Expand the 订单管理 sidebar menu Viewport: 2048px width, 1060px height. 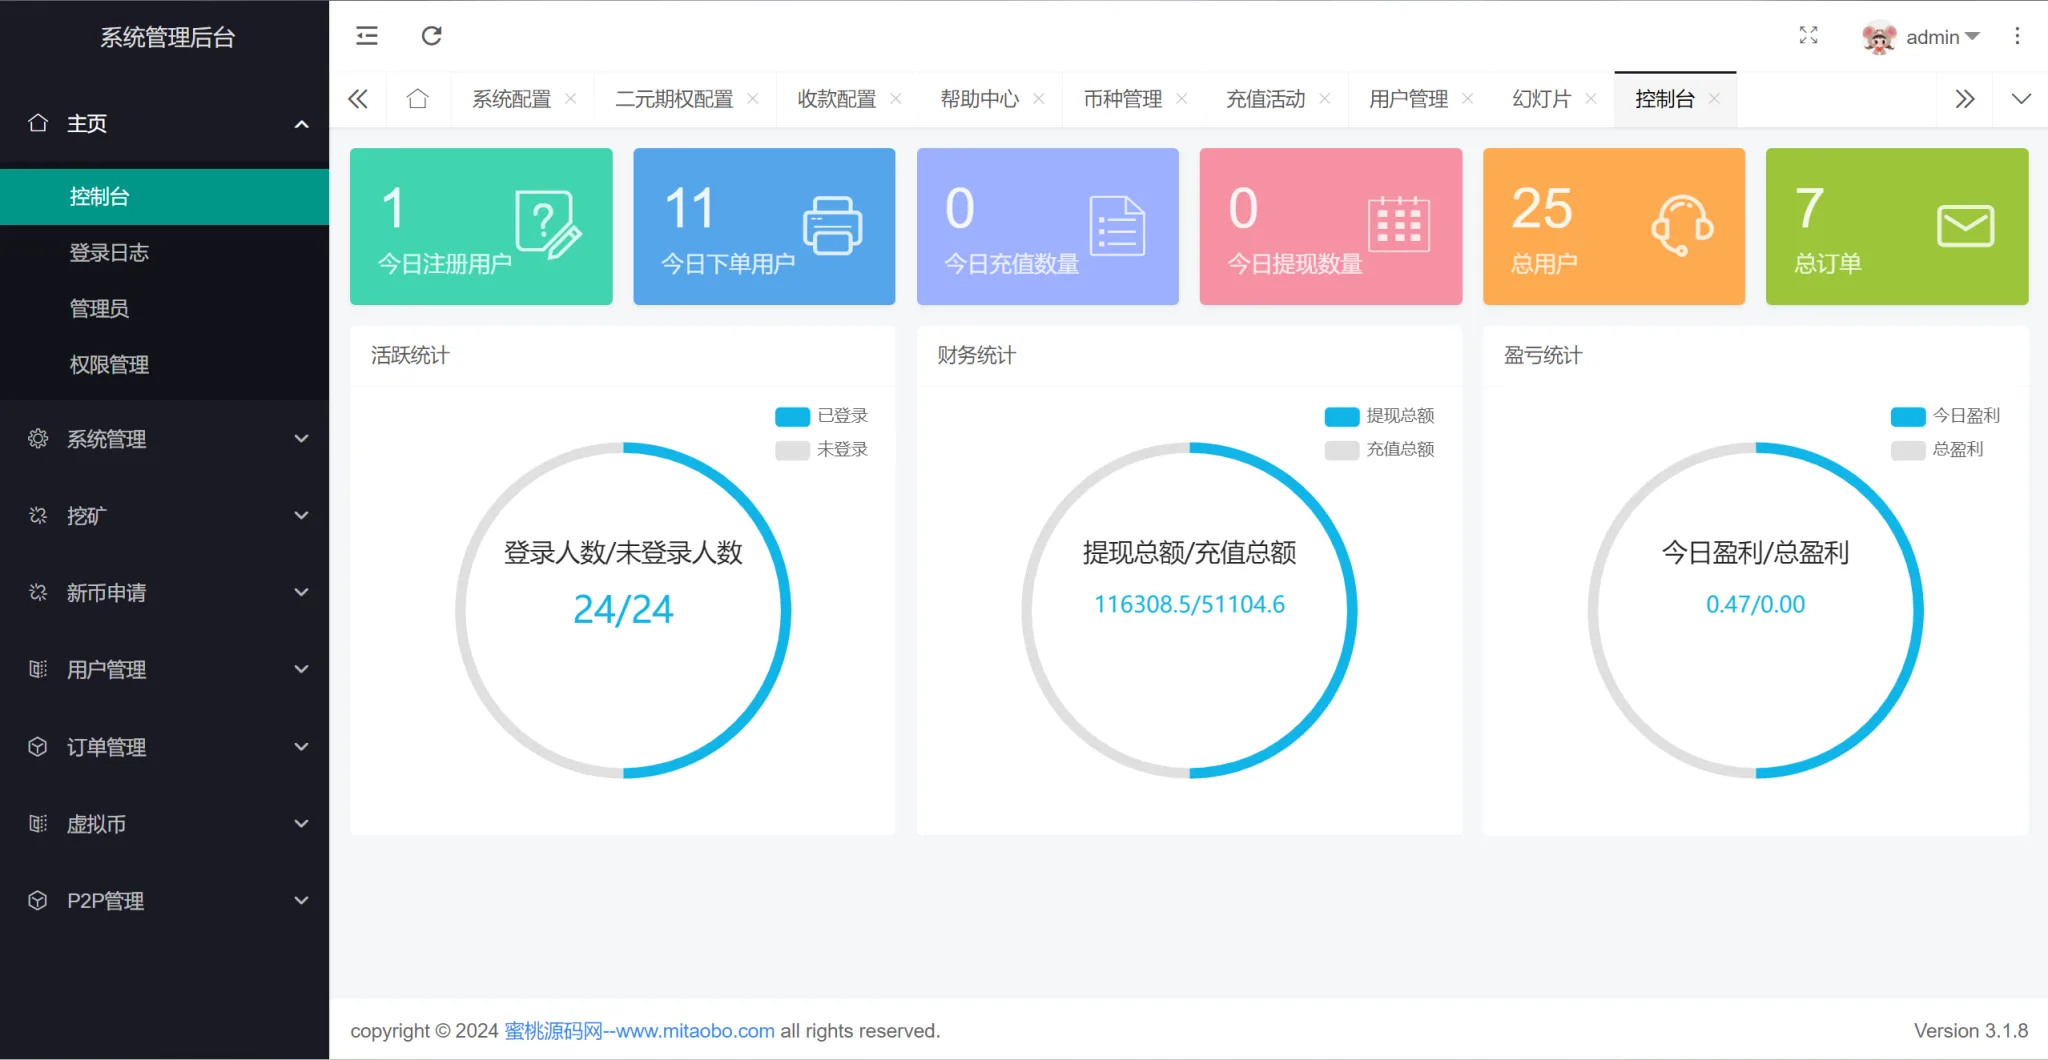click(165, 747)
